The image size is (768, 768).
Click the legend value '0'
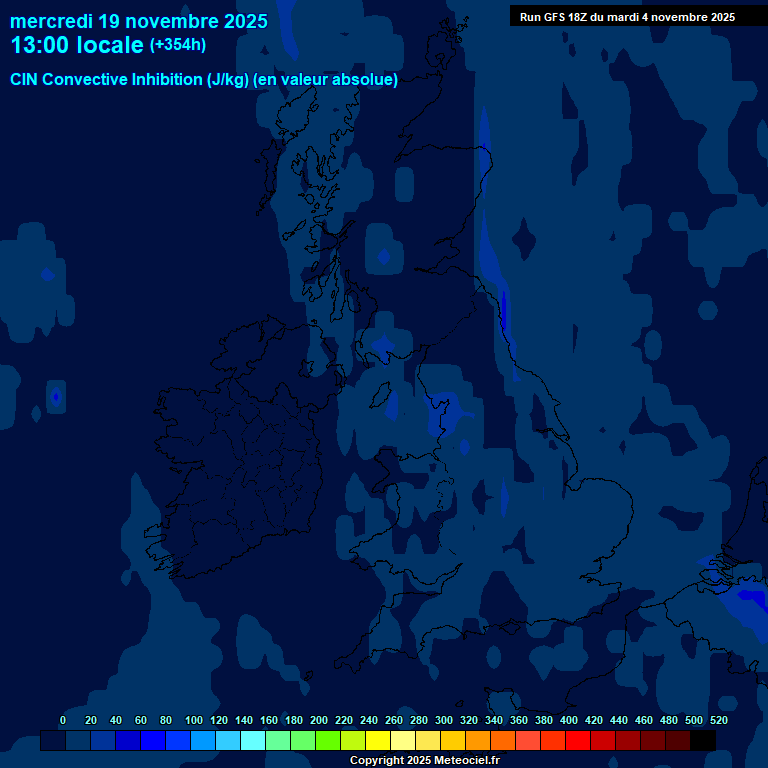coord(63,720)
